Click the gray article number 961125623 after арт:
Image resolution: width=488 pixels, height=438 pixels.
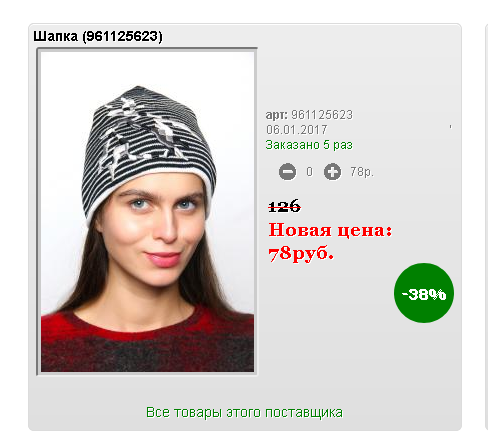coord(322,115)
